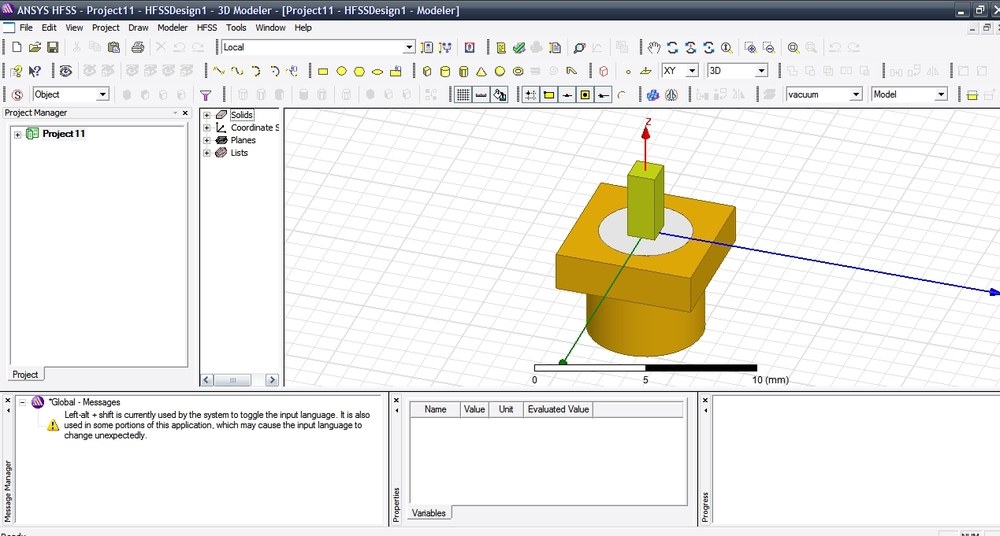Open the Modeler menu
The width and height of the screenshot is (1000, 536).
pos(172,27)
